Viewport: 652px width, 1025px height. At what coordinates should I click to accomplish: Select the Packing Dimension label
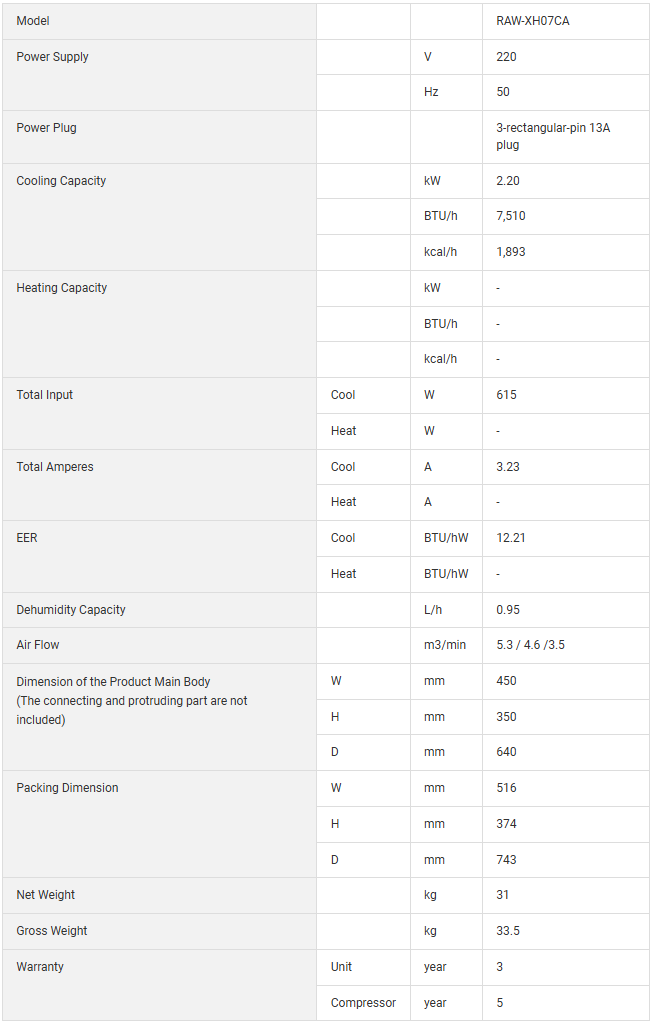(x=67, y=788)
